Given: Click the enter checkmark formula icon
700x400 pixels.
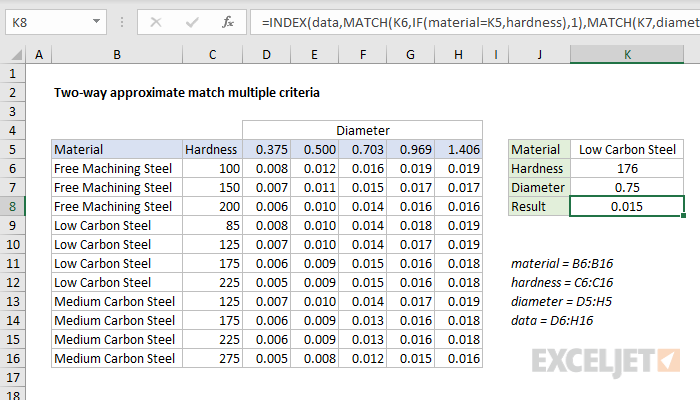Looking at the screenshot, I should coord(192,22).
